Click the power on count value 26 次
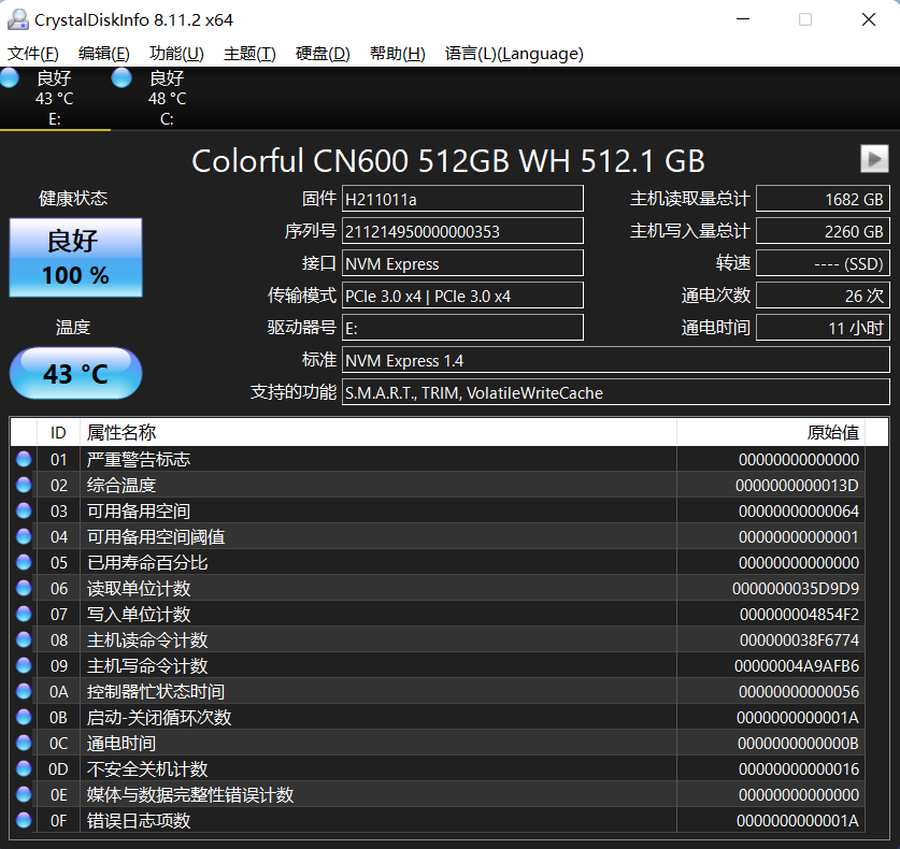Image resolution: width=900 pixels, height=849 pixels. click(x=823, y=296)
